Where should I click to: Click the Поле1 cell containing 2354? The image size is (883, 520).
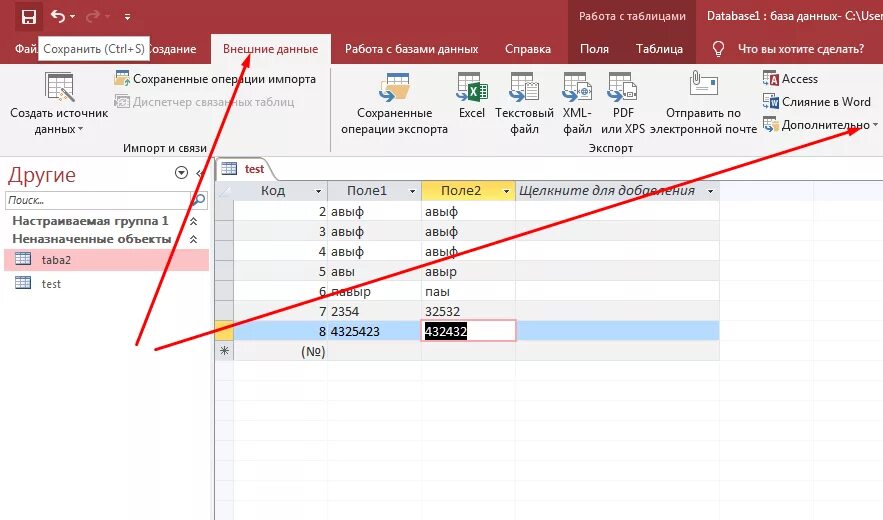[374, 311]
